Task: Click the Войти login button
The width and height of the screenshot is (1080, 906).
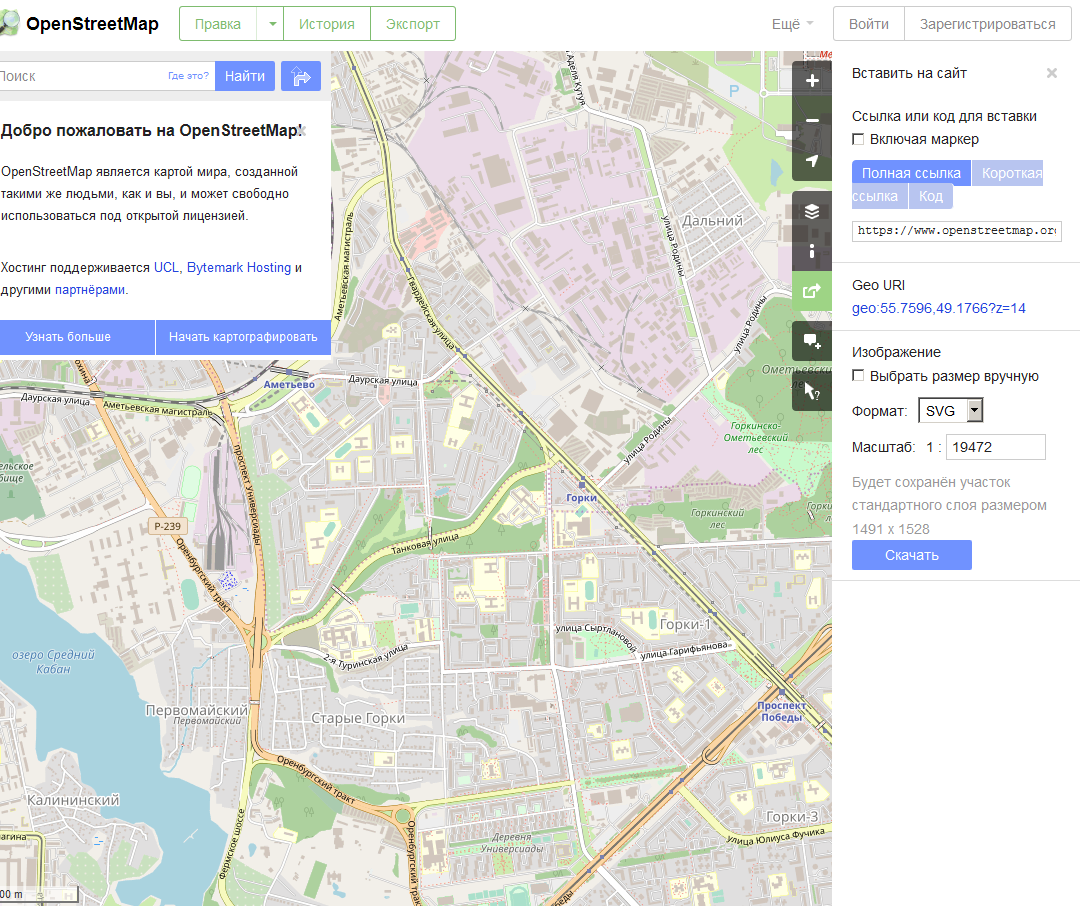Action: coord(869,24)
